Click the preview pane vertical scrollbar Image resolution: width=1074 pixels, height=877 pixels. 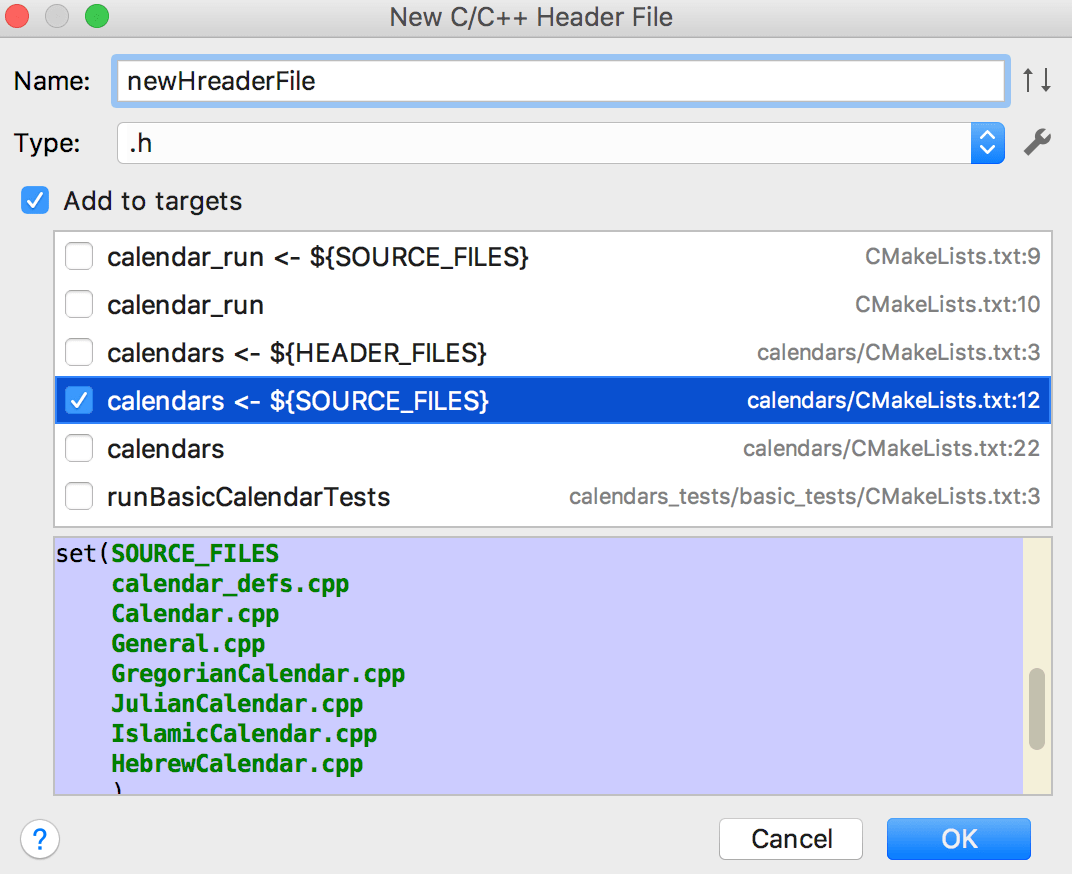point(1037,708)
